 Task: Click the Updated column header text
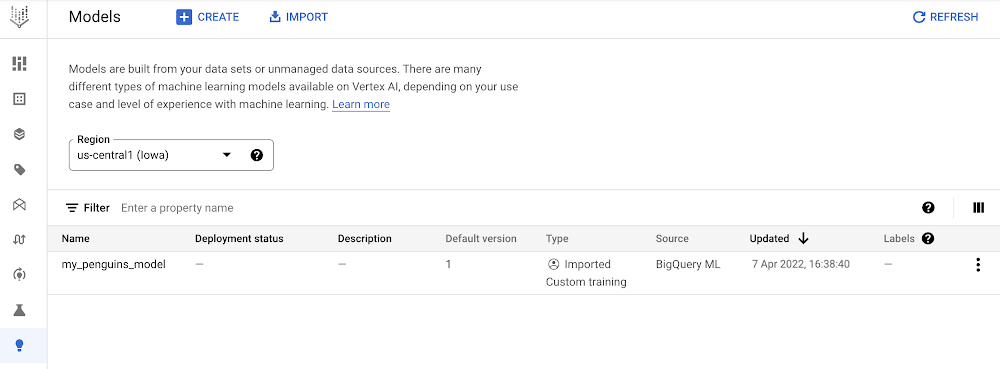click(769, 238)
